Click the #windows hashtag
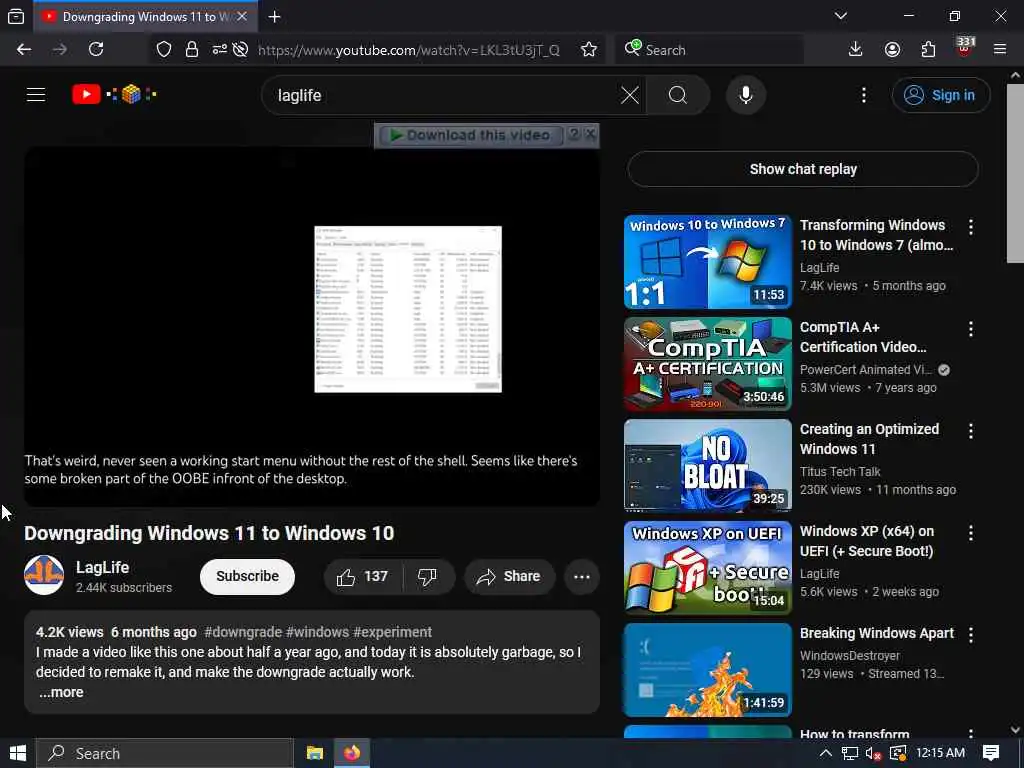This screenshot has height=768, width=1024. coord(317,632)
